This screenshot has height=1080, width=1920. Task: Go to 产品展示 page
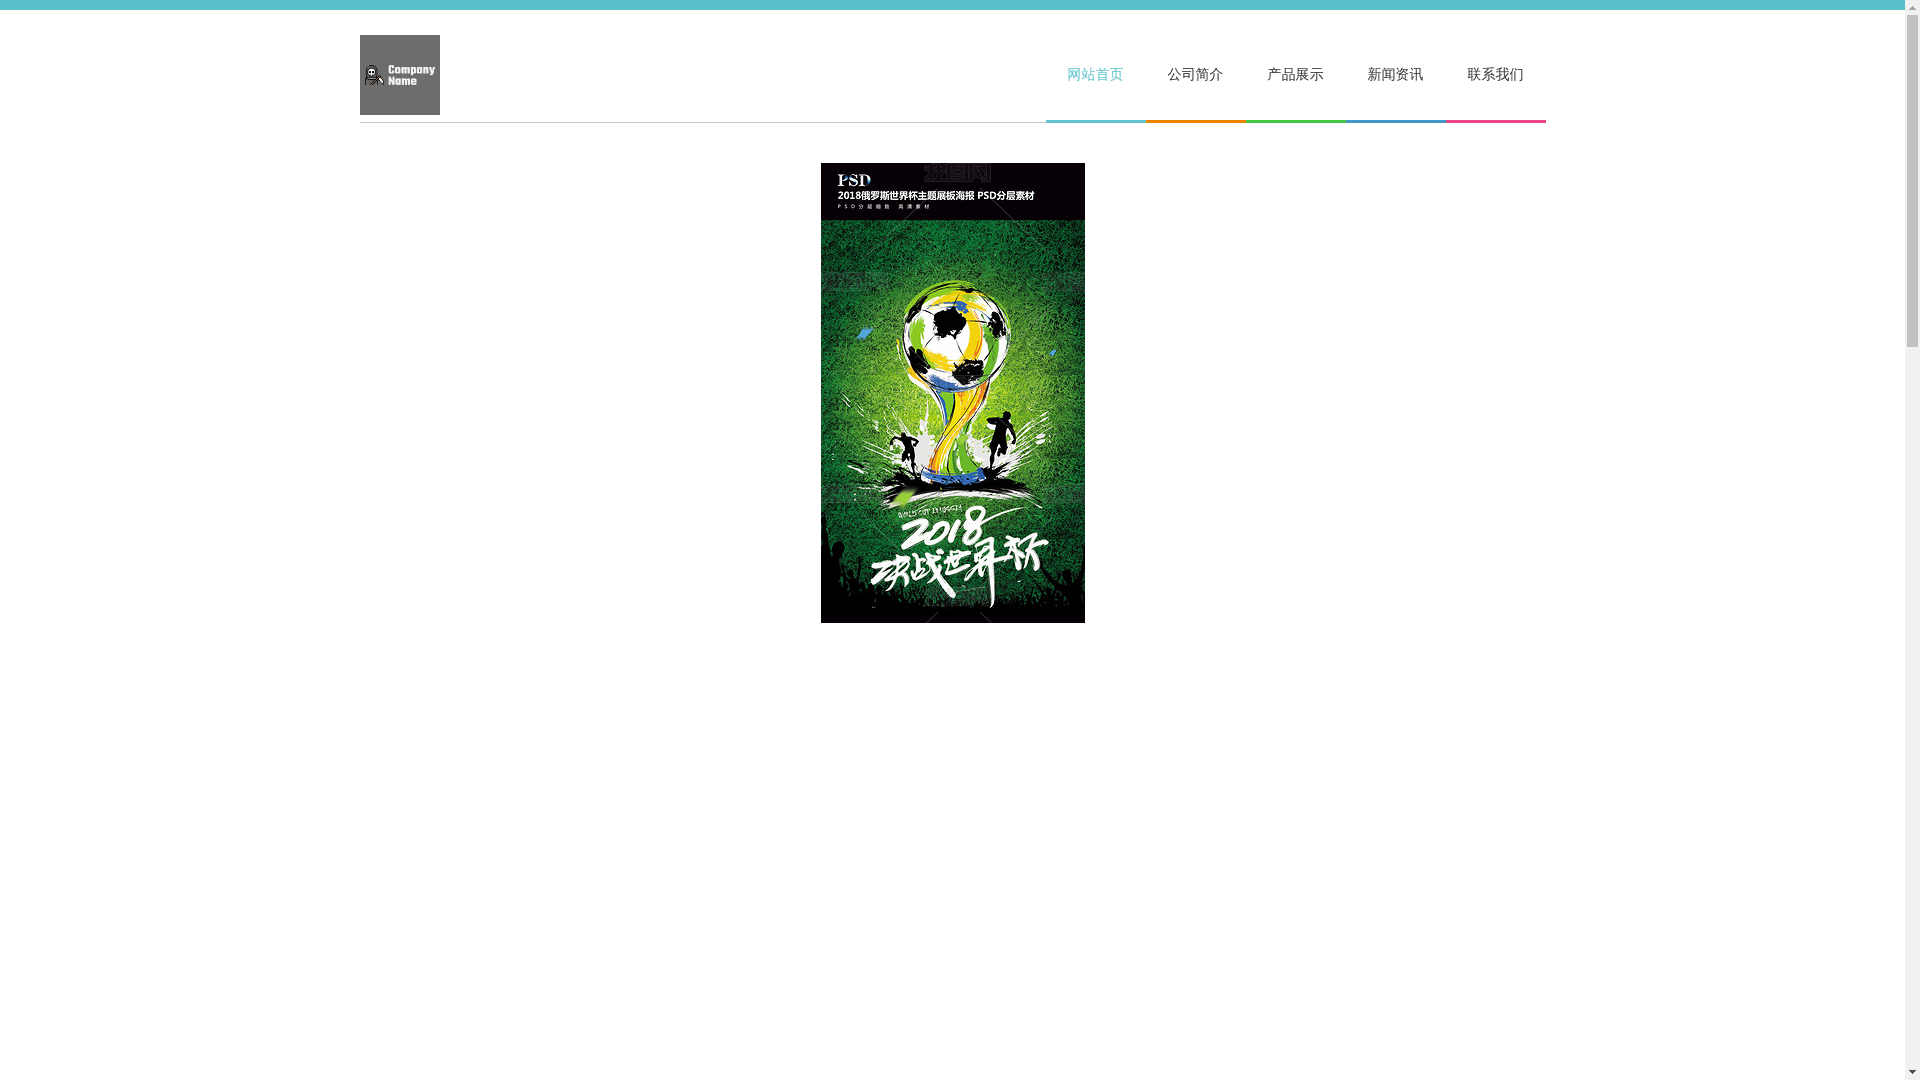[1295, 75]
